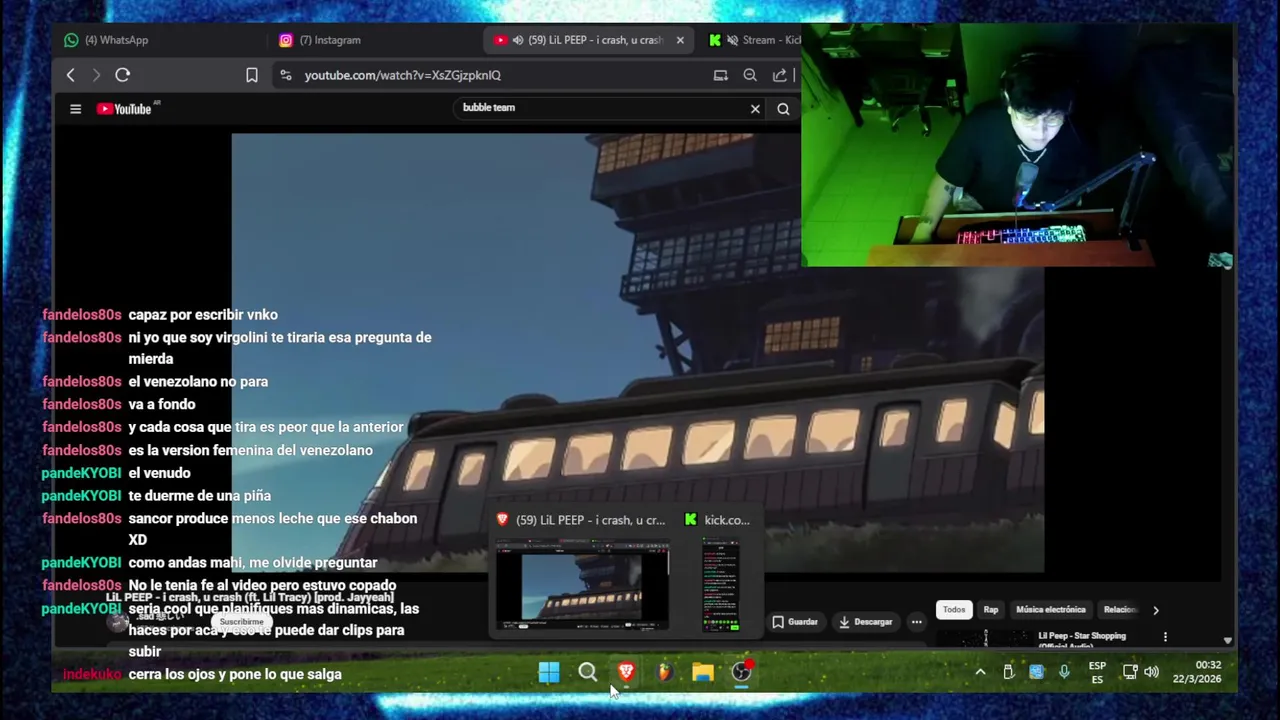Open more actions ellipsis under the video
Screen dimensions: 1280x720
pos(916,622)
